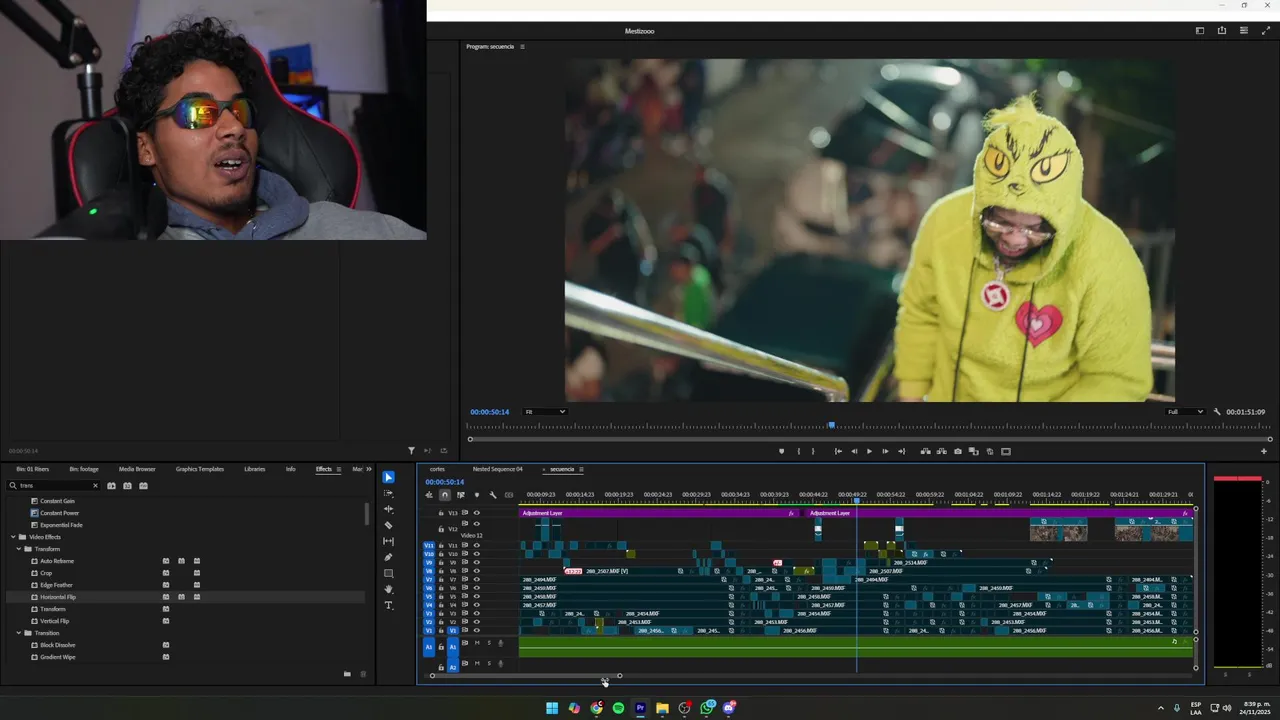Select the Ripple Edit tool
1280x720 pixels.
388,509
